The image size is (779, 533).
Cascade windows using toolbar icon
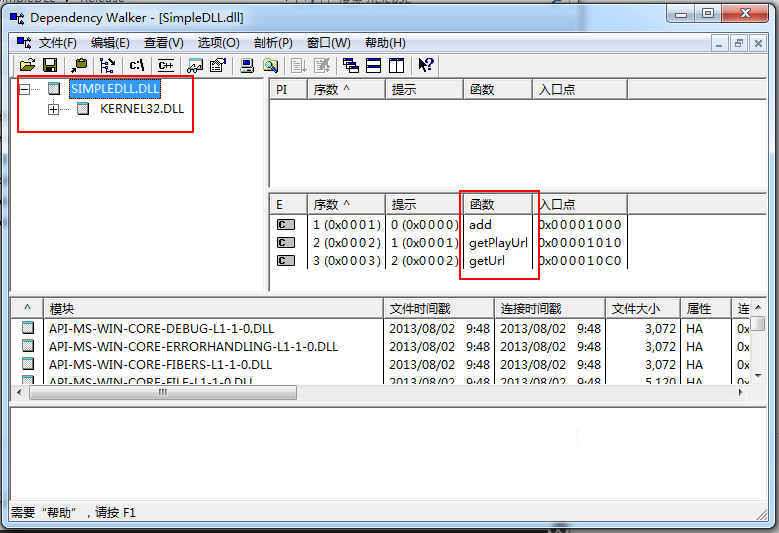pyautogui.click(x=350, y=65)
